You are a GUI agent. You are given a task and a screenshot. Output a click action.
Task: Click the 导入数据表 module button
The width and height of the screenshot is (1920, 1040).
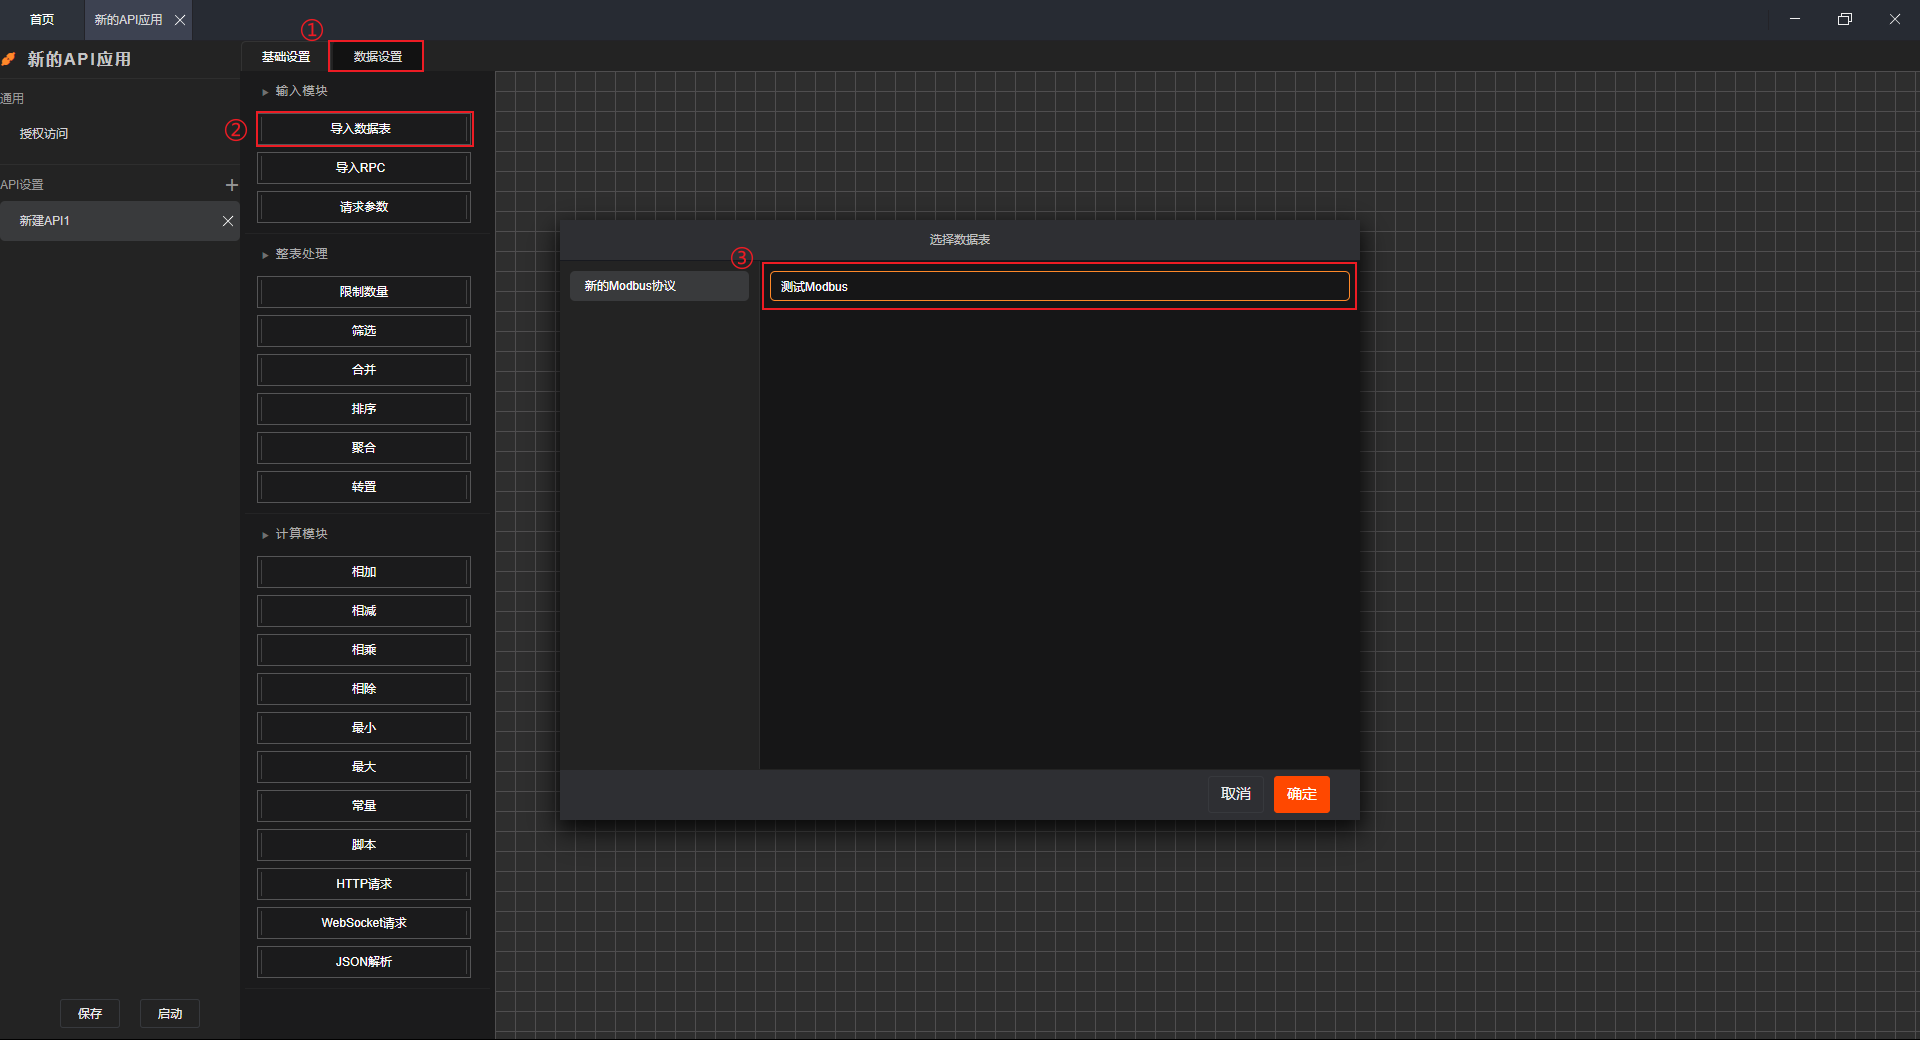click(x=363, y=129)
